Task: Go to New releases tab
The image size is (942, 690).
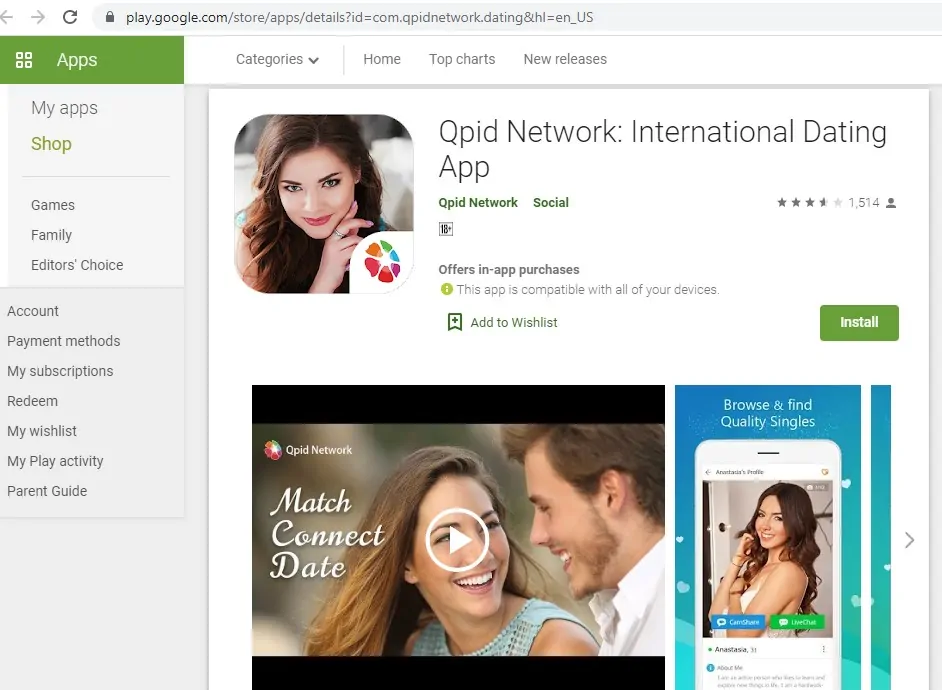Action: pos(565,59)
